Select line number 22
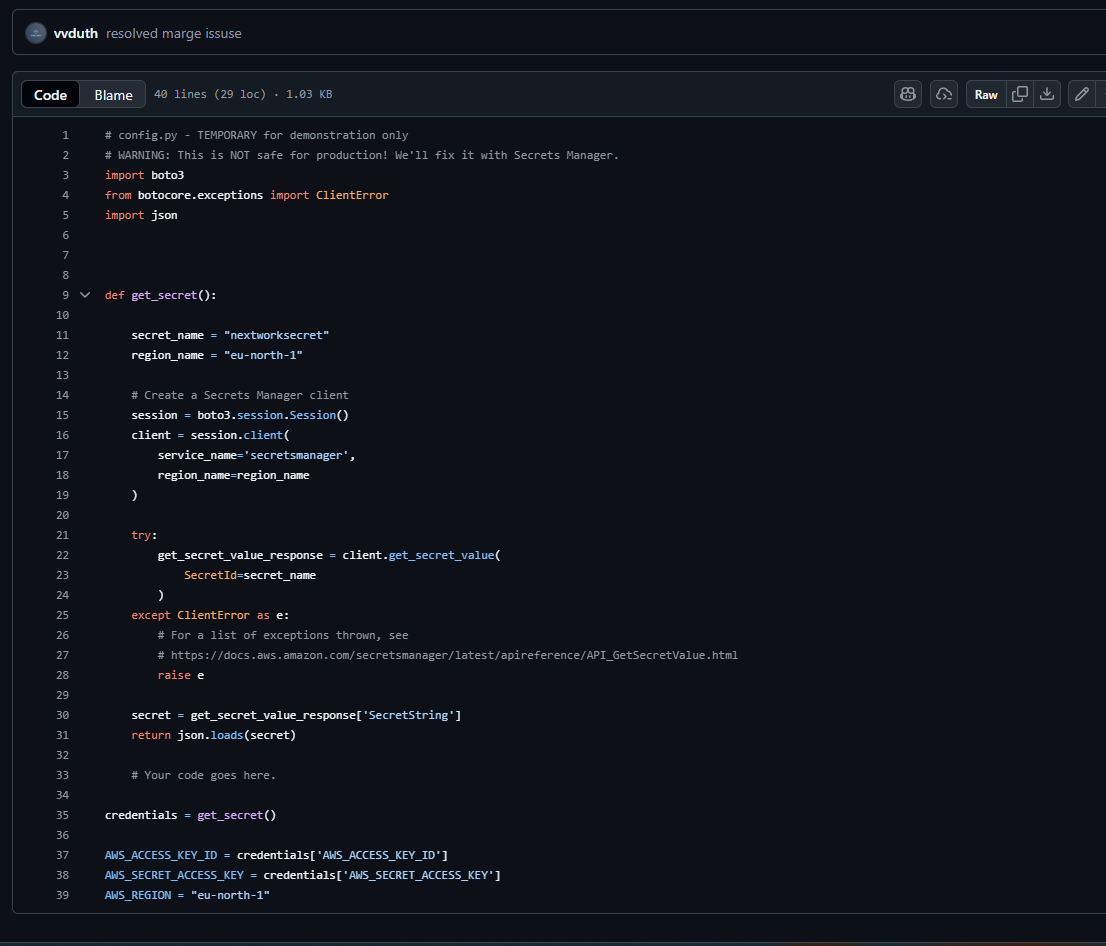This screenshot has height=946, width=1106. click(x=62, y=554)
